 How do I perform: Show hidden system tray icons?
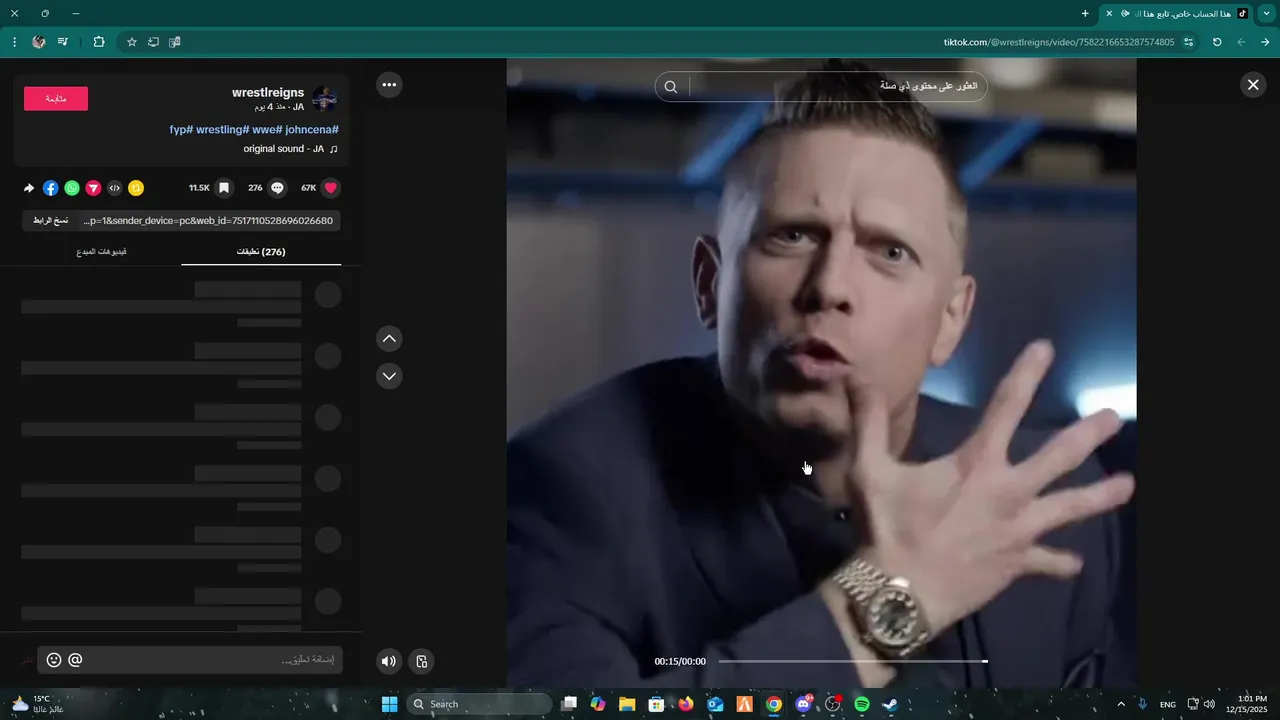(x=1120, y=704)
